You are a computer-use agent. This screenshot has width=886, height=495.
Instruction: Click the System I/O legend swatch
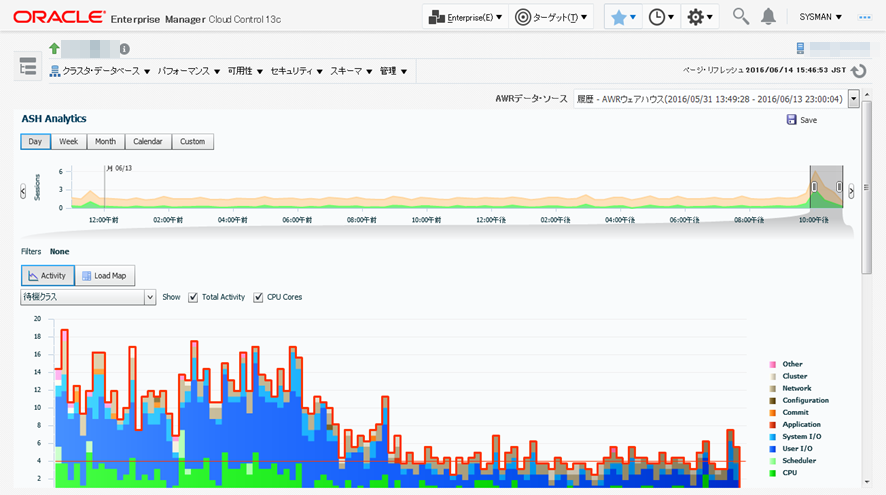click(772, 437)
